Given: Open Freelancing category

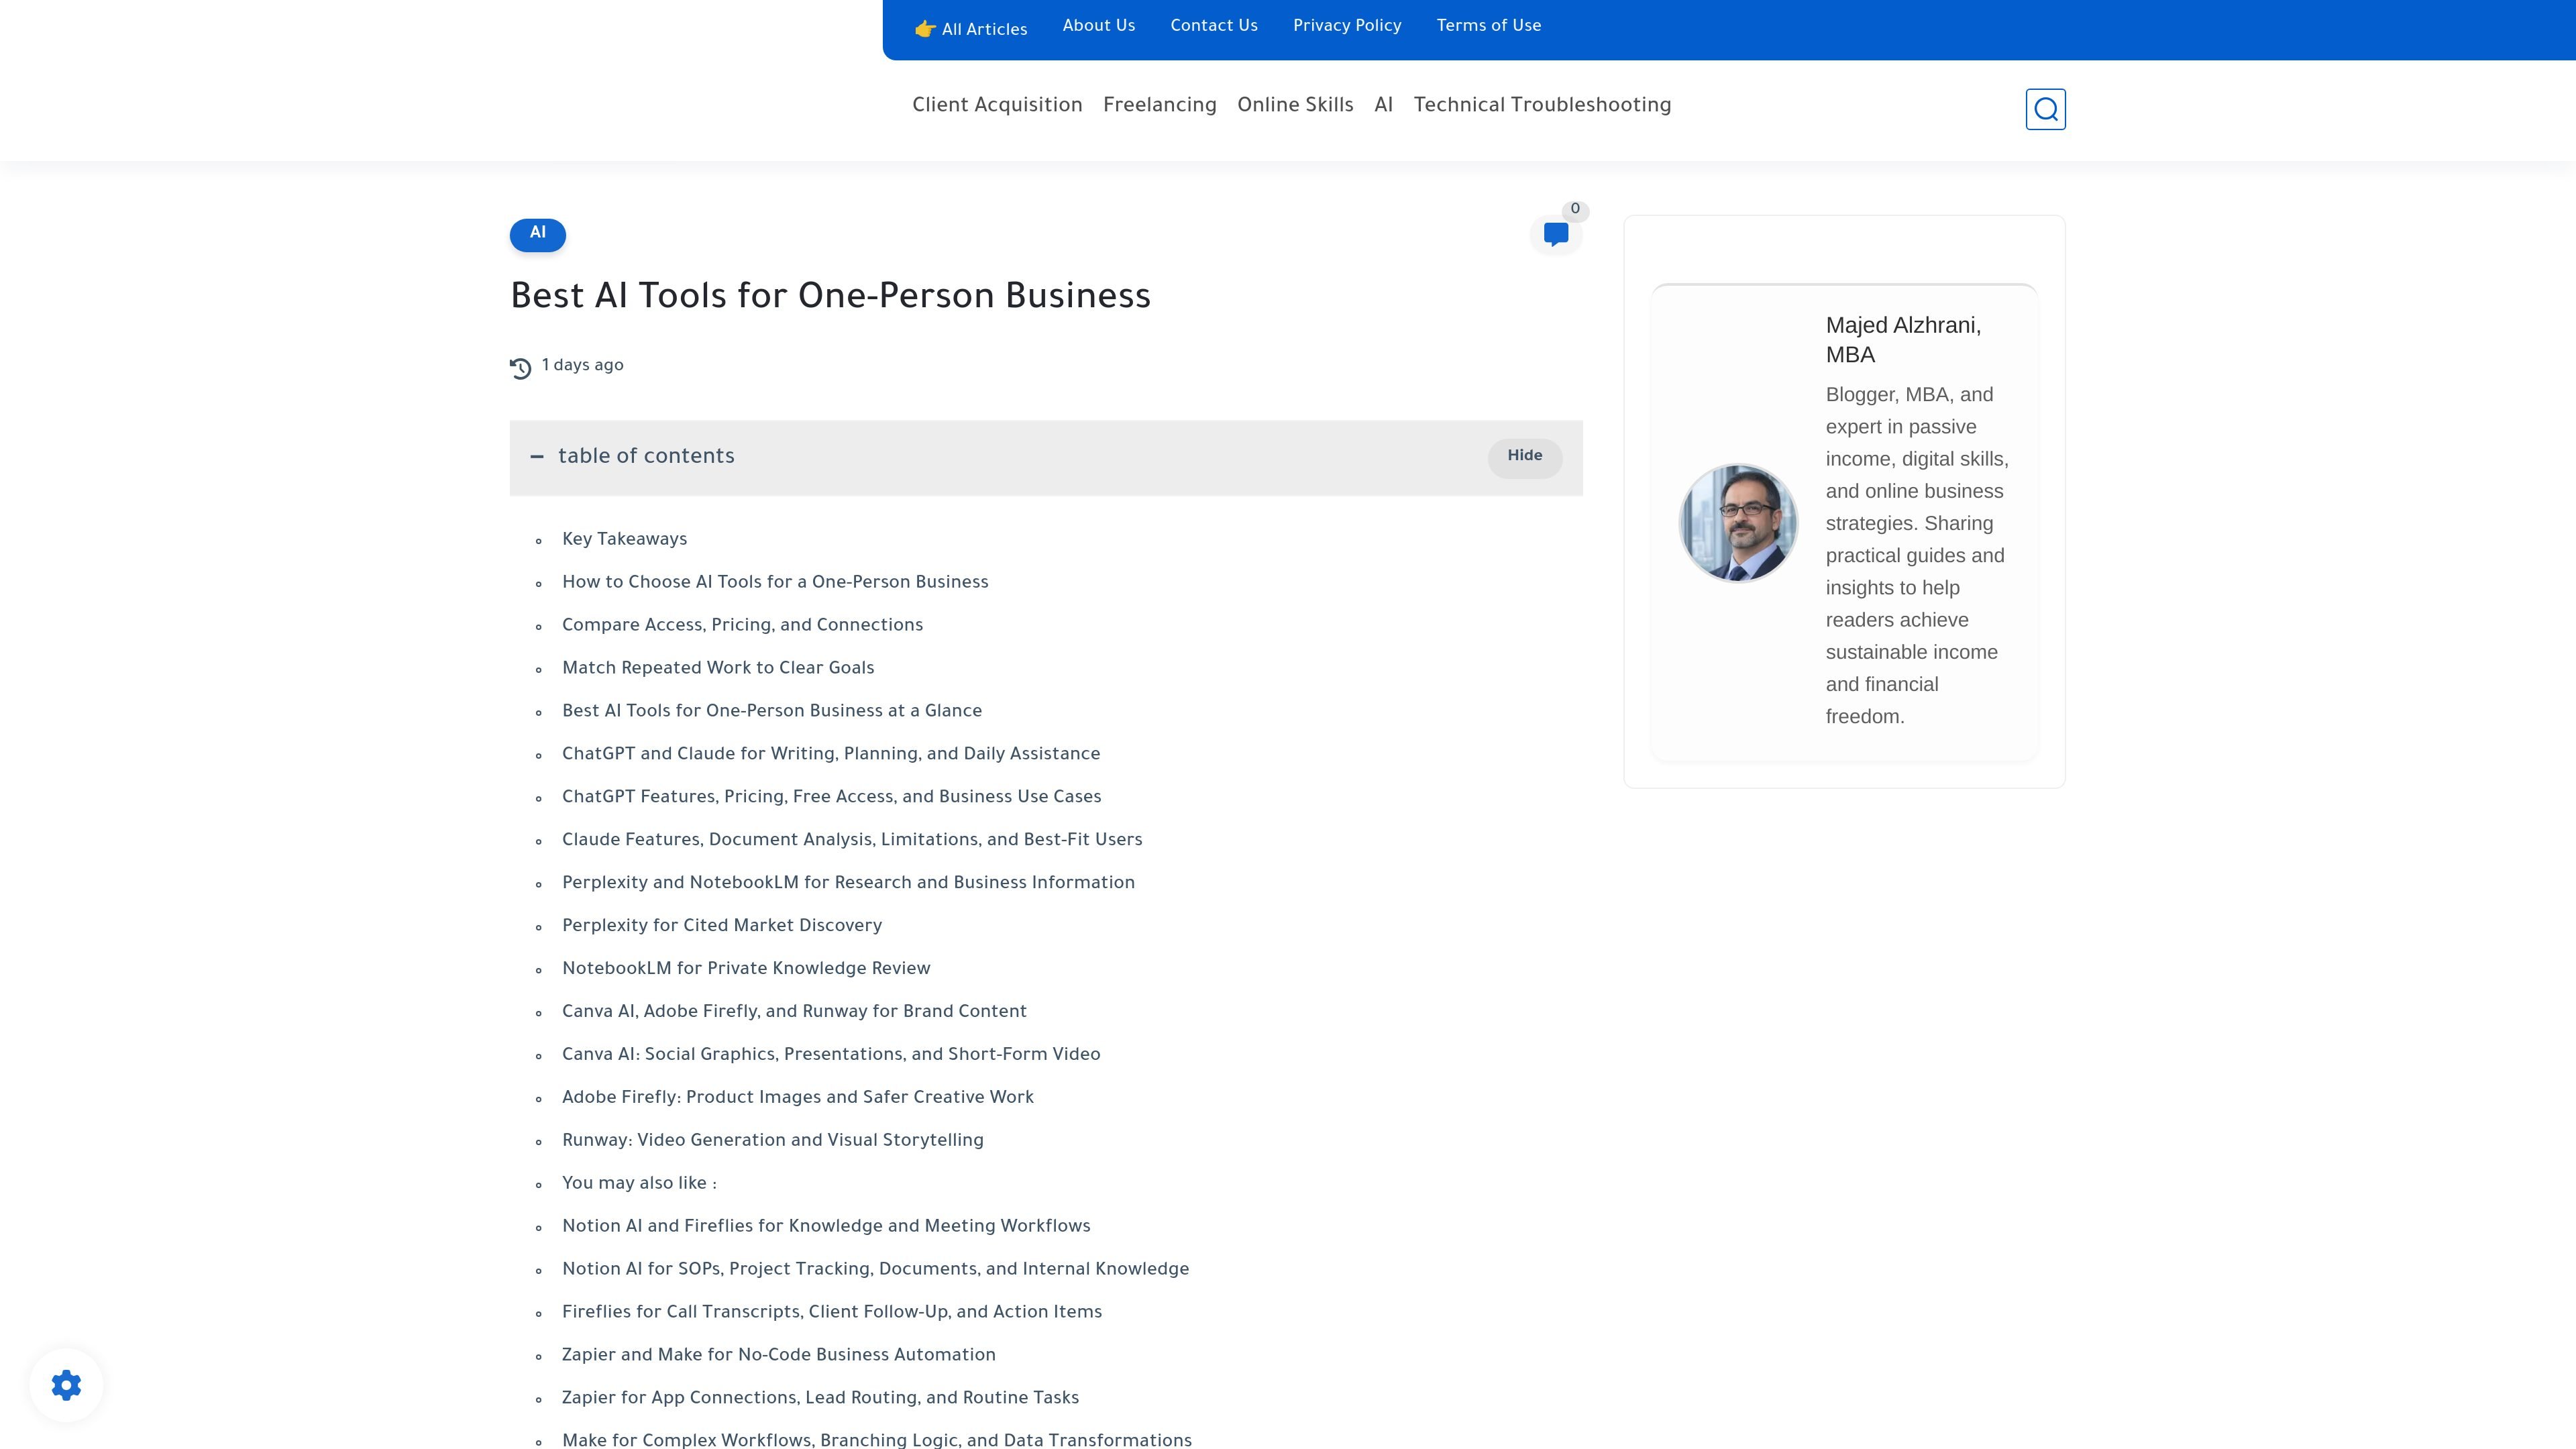Looking at the screenshot, I should pos(1160,106).
